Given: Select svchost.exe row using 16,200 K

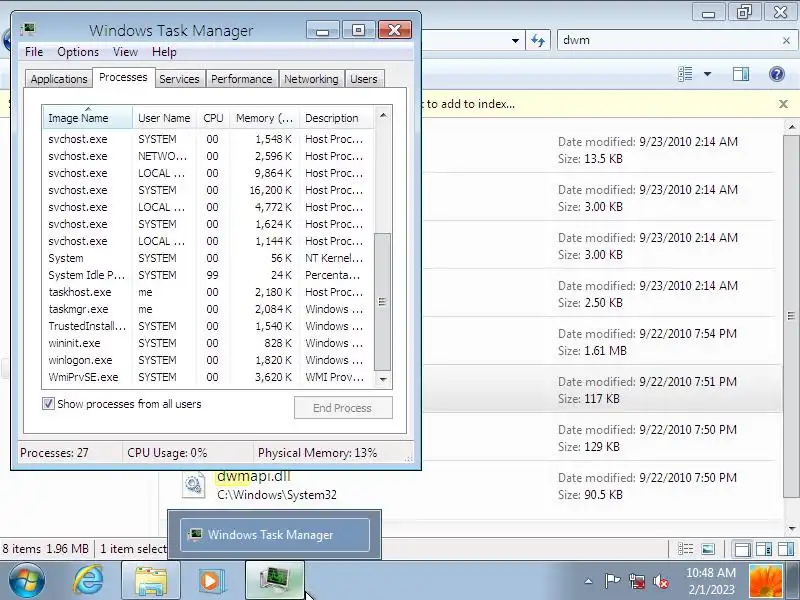Looking at the screenshot, I should [208, 190].
